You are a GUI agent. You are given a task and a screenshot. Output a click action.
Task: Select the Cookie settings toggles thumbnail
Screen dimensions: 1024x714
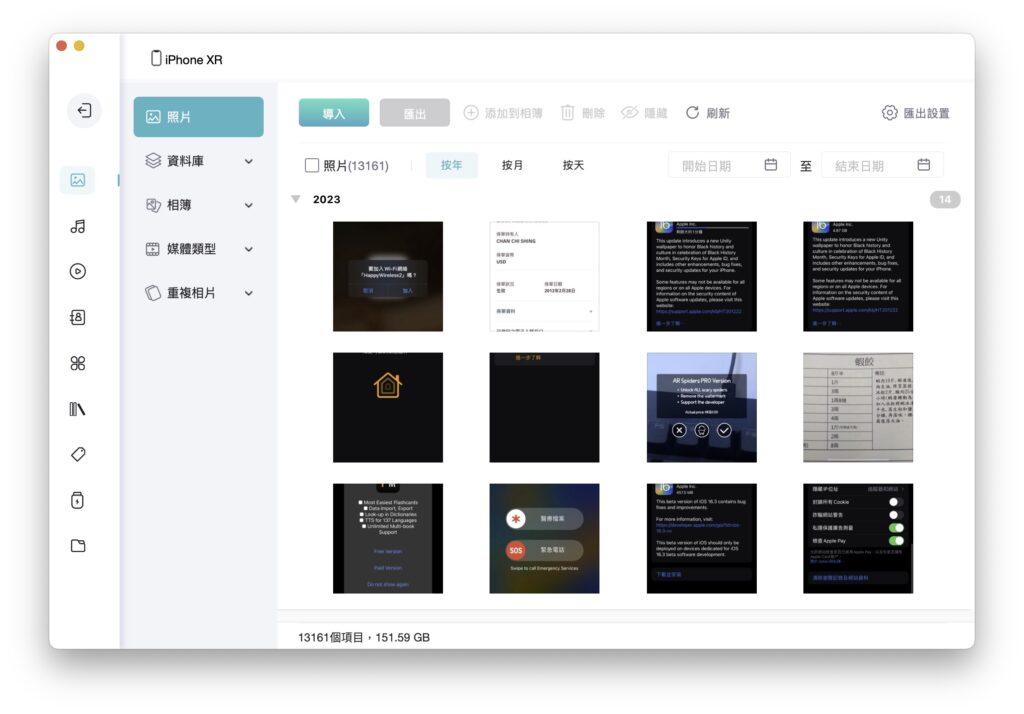pos(858,538)
